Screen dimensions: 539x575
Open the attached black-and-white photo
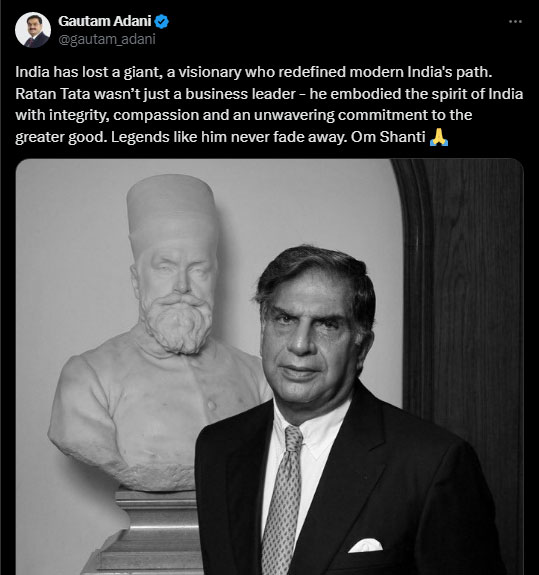click(x=270, y=367)
